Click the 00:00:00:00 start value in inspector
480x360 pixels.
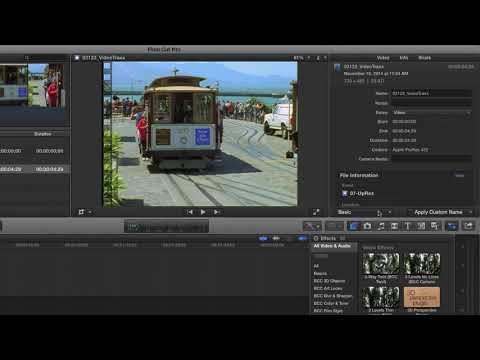[x=404, y=122]
